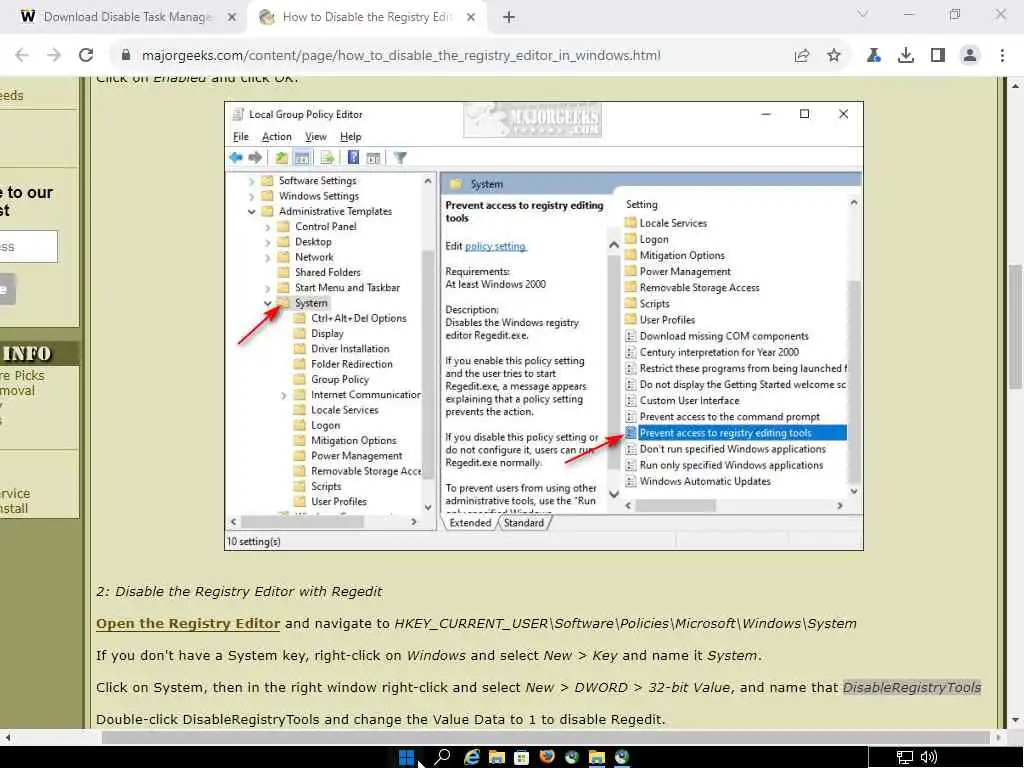Click the email input box in left sidebar
The image size is (1024, 768).
[x=28, y=247]
